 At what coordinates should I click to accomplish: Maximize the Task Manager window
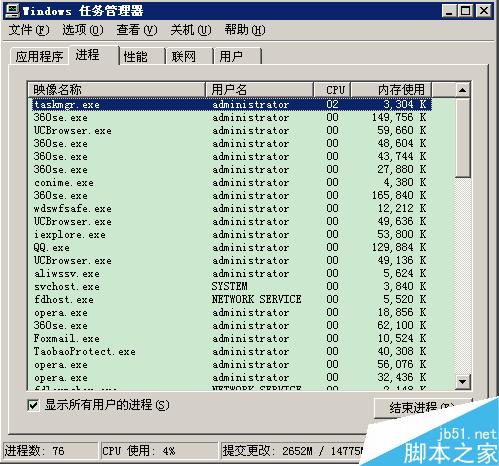tap(466, 11)
